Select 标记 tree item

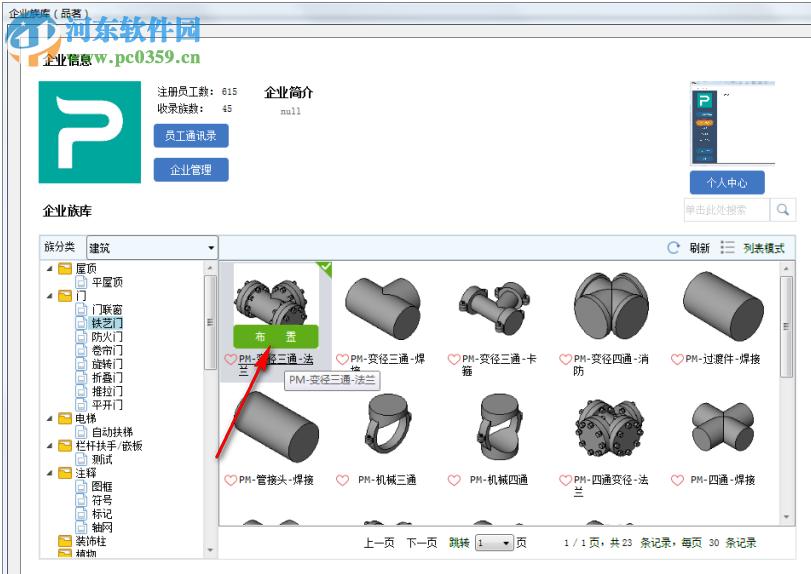click(x=102, y=514)
